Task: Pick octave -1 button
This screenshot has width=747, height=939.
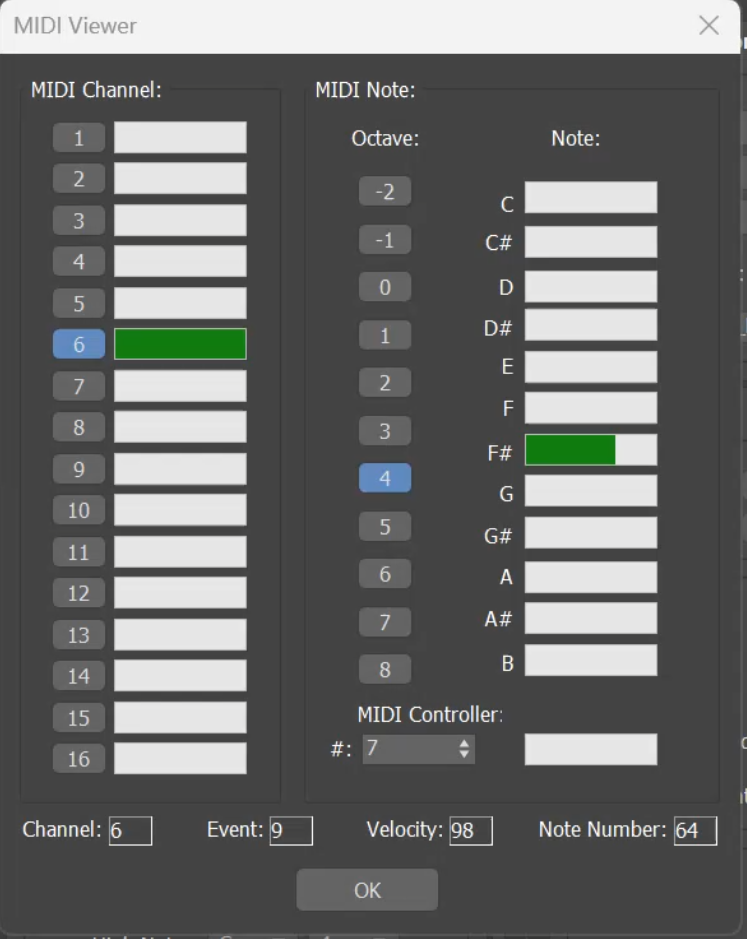Action: [x=385, y=240]
